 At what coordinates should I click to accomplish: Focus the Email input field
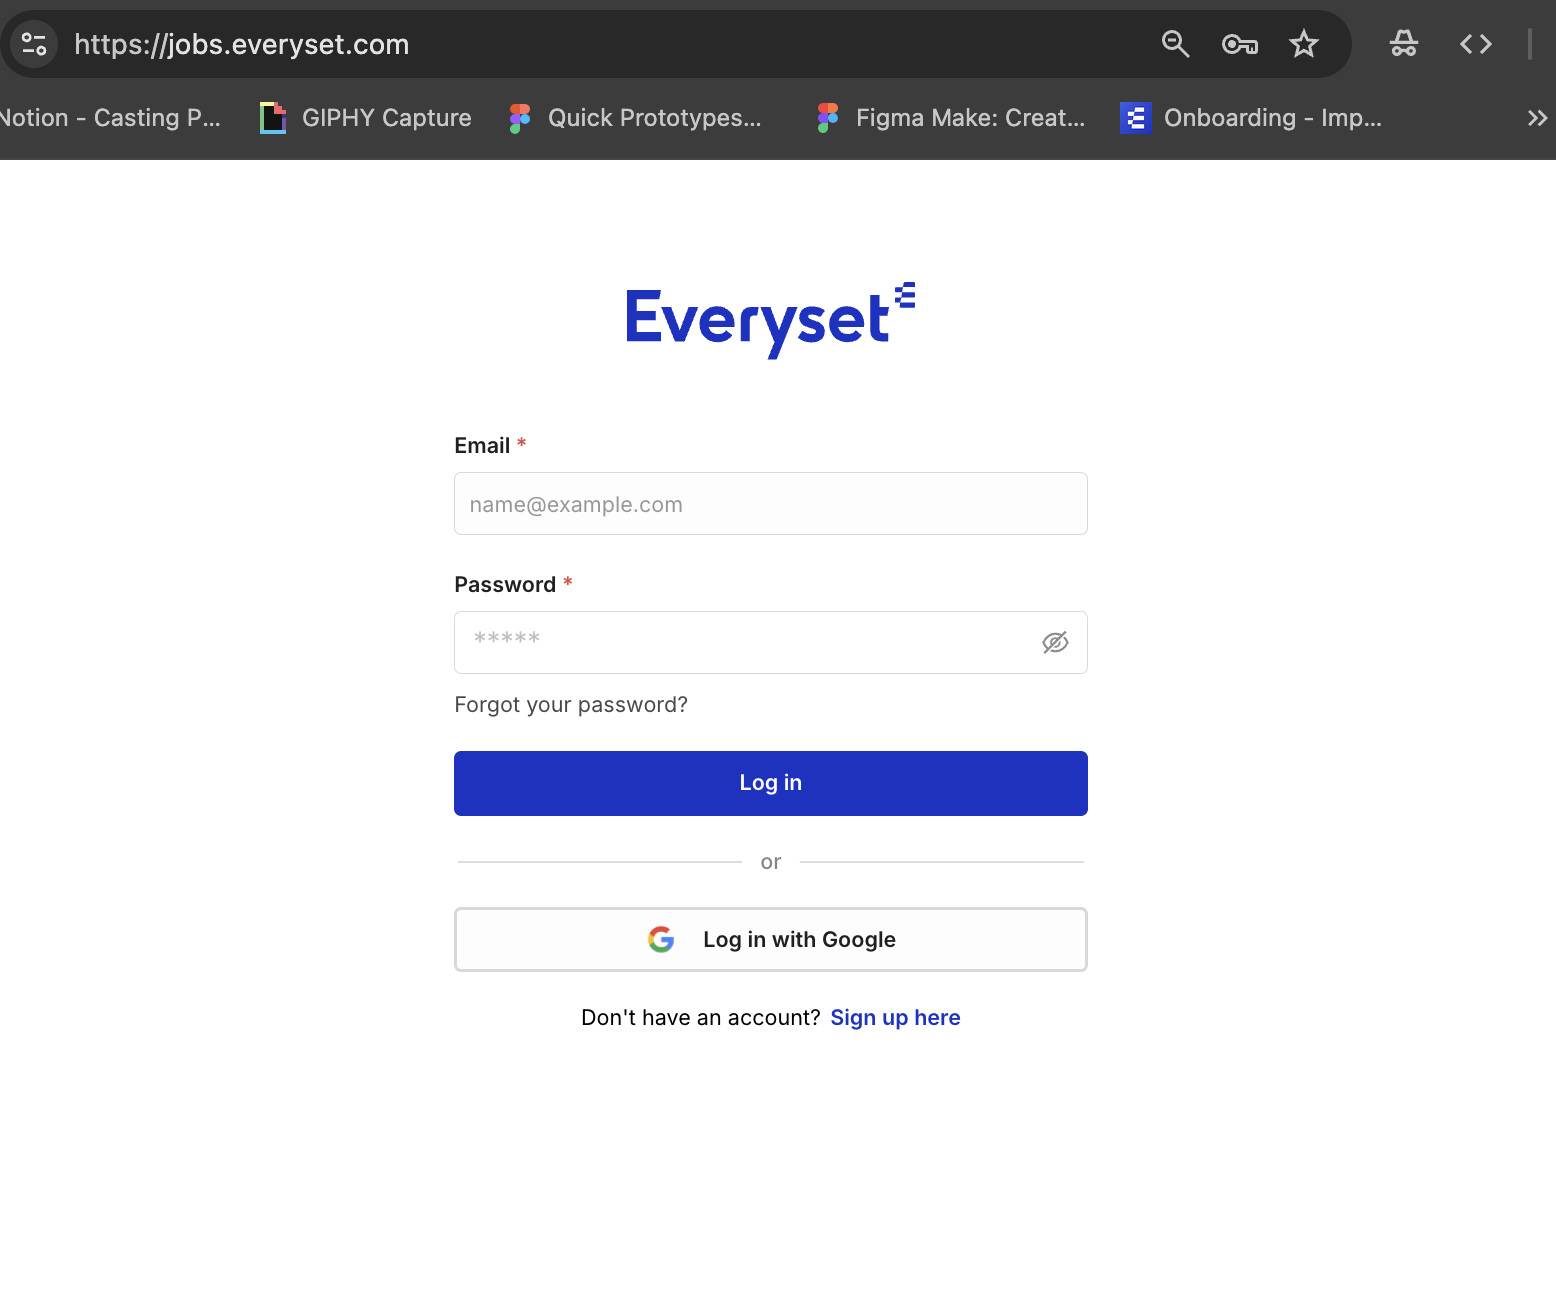click(x=771, y=504)
